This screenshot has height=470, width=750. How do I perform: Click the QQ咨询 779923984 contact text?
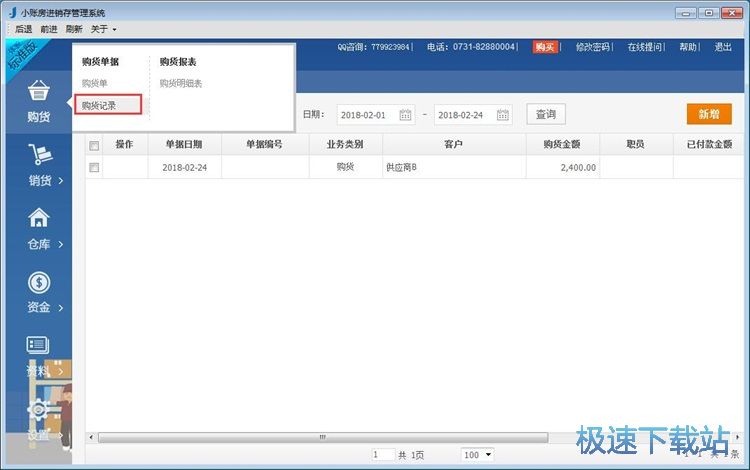374,47
